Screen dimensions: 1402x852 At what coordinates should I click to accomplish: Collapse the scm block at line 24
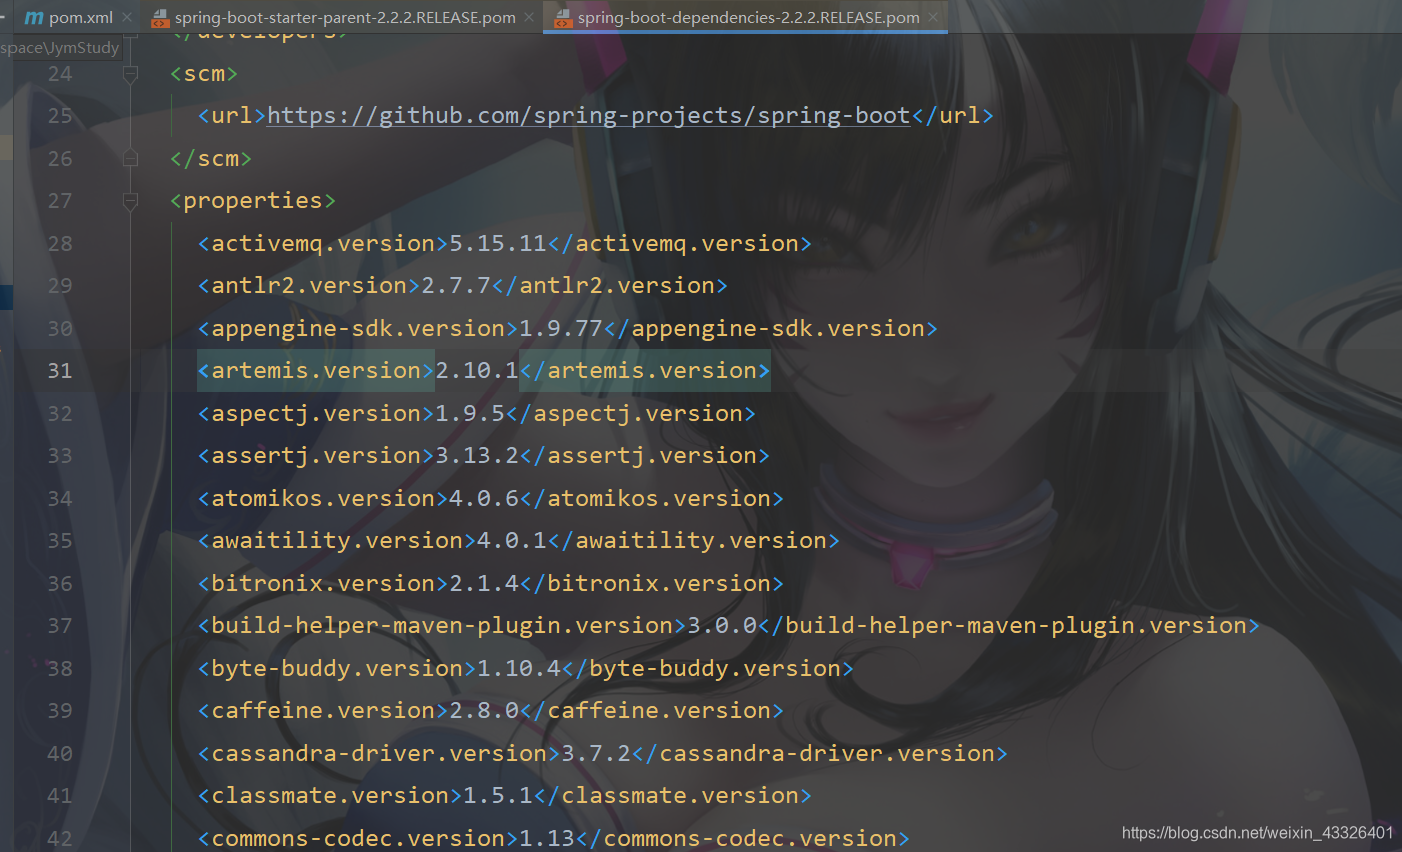tap(130, 74)
